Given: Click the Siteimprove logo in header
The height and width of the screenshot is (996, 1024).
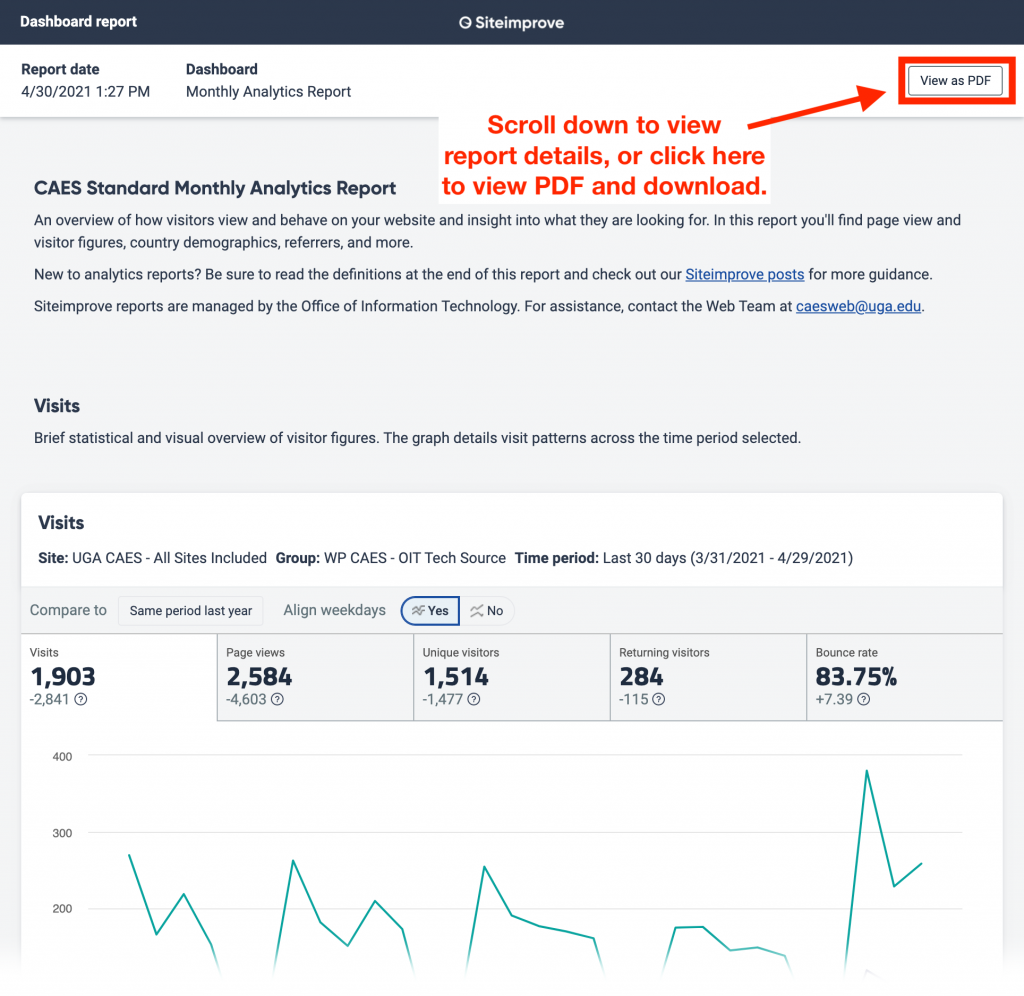Looking at the screenshot, I should [x=511, y=22].
